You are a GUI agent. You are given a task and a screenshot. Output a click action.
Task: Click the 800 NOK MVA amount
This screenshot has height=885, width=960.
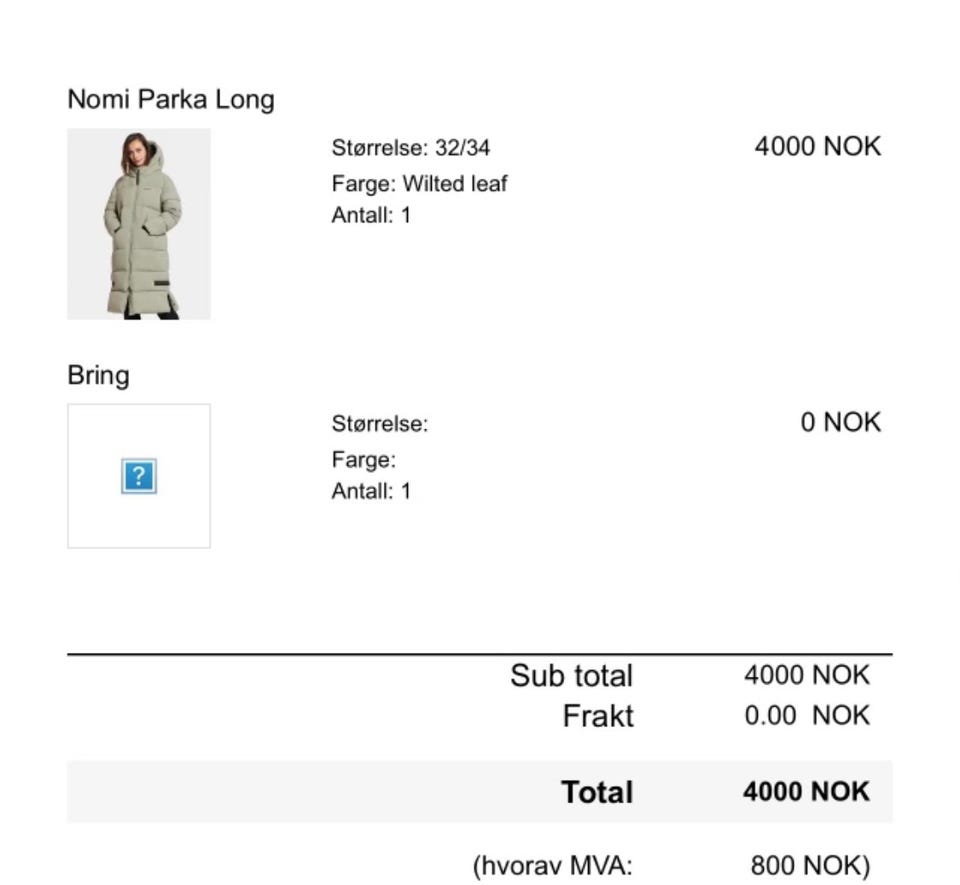coord(809,865)
